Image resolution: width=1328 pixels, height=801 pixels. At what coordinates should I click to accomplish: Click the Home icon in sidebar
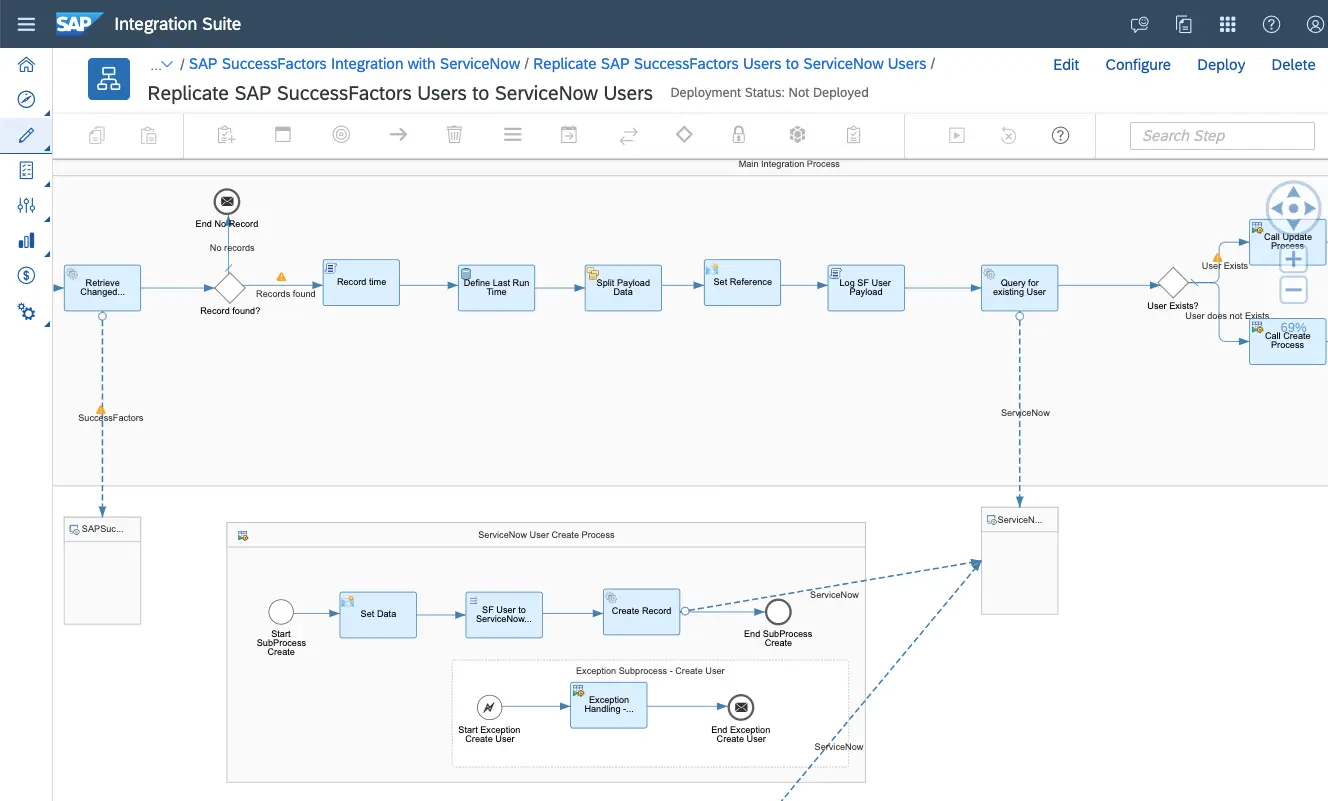tap(26, 65)
